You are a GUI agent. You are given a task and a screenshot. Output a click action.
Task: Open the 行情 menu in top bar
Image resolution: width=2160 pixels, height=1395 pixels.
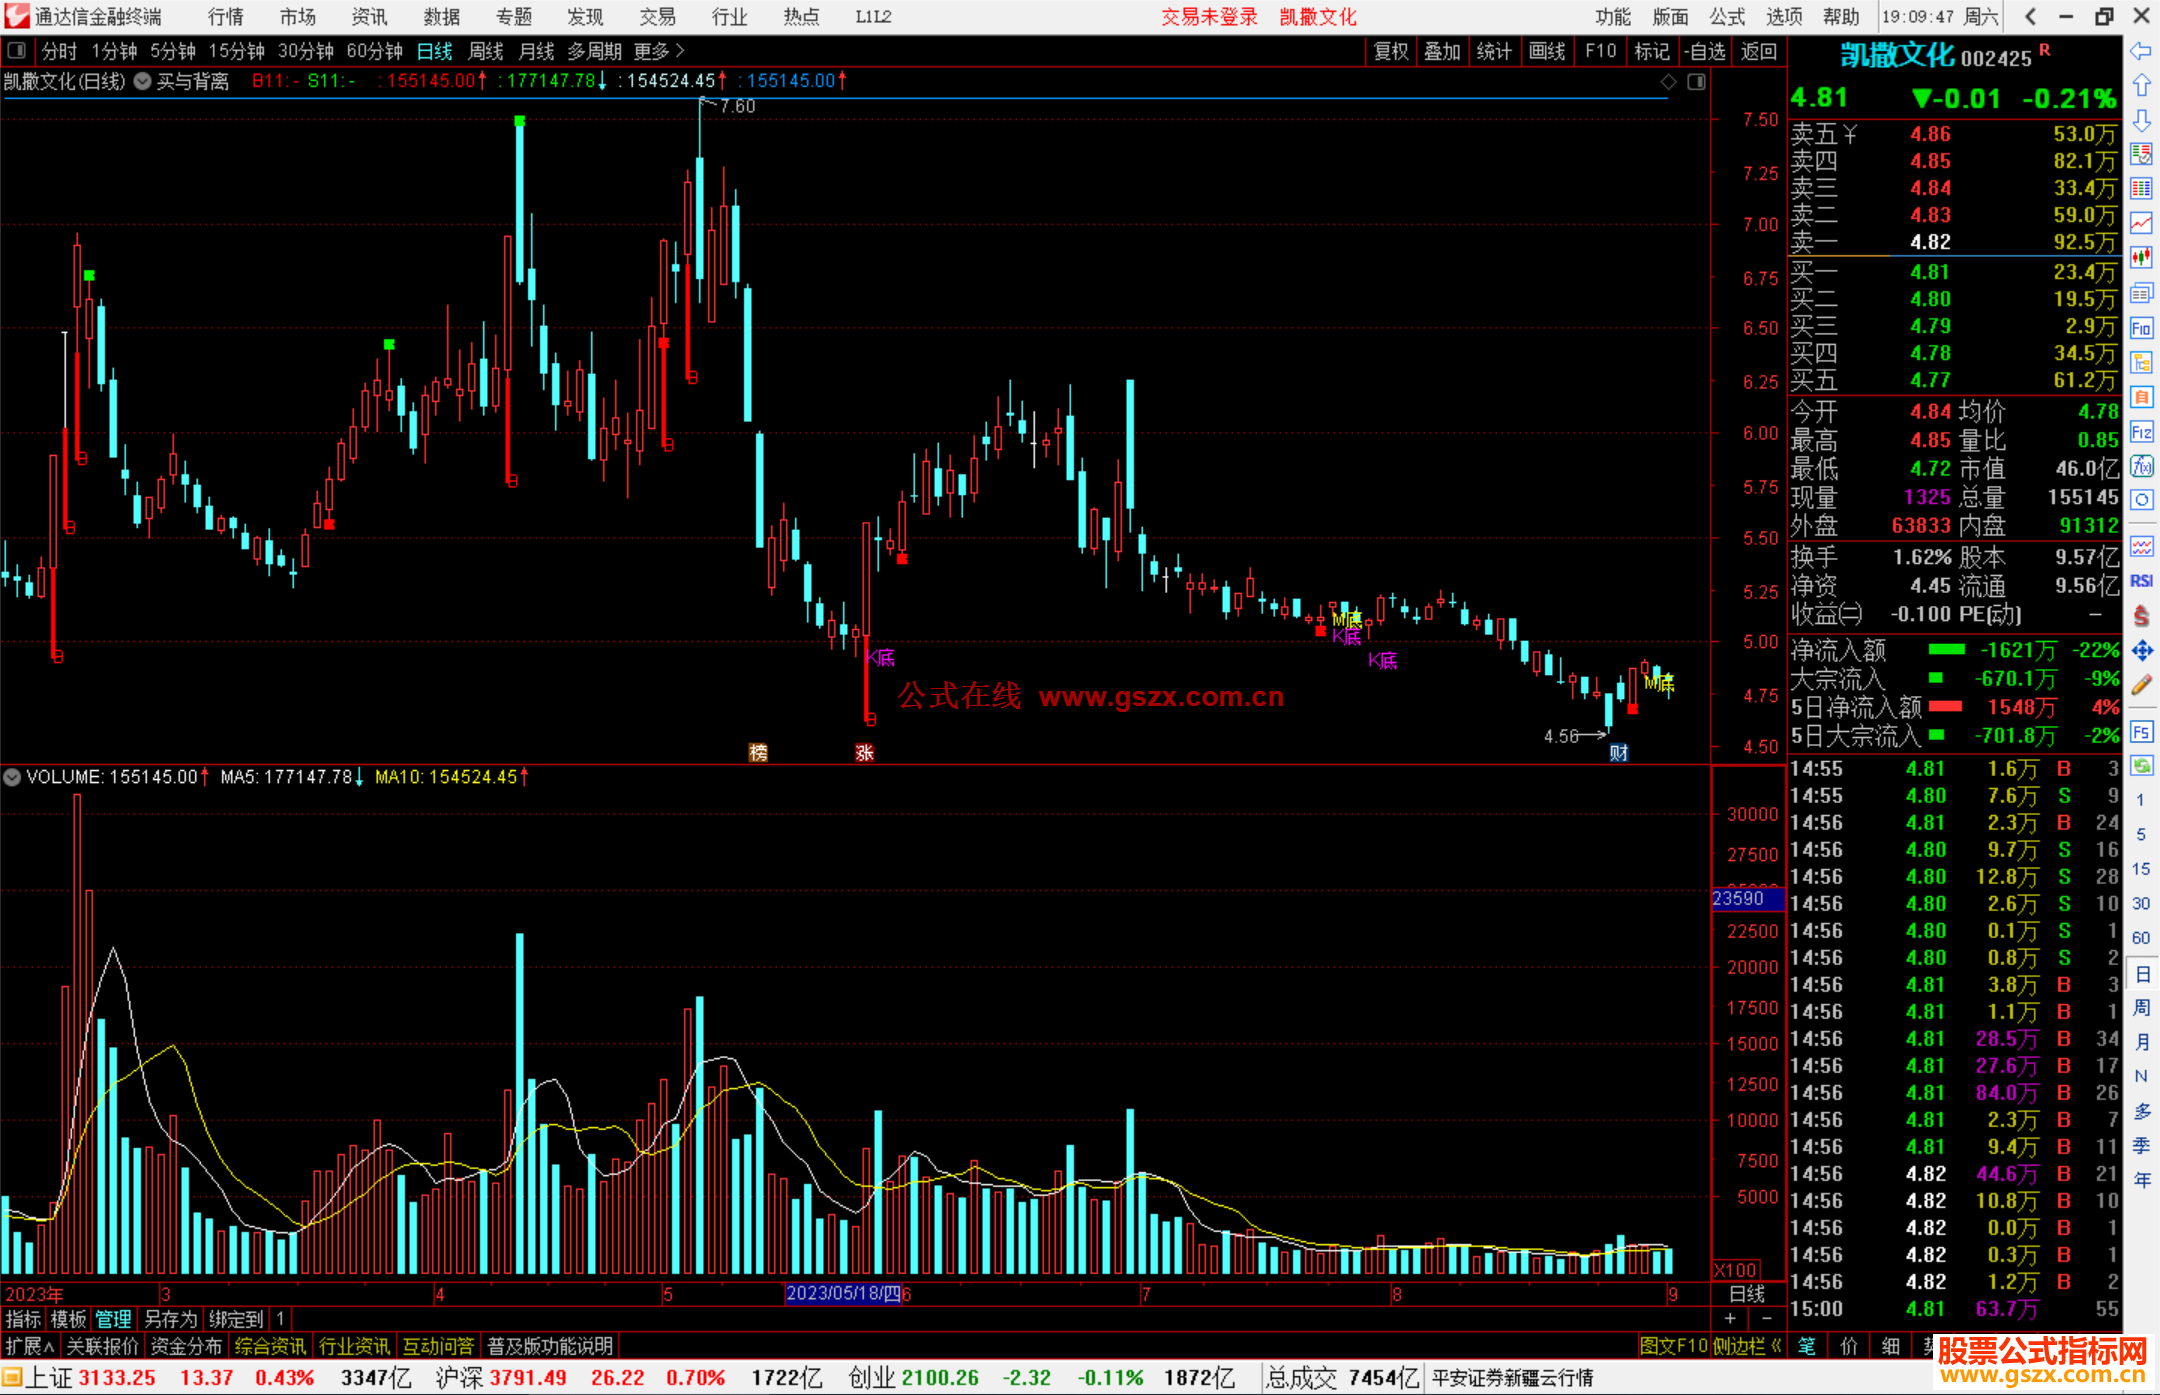click(x=226, y=17)
